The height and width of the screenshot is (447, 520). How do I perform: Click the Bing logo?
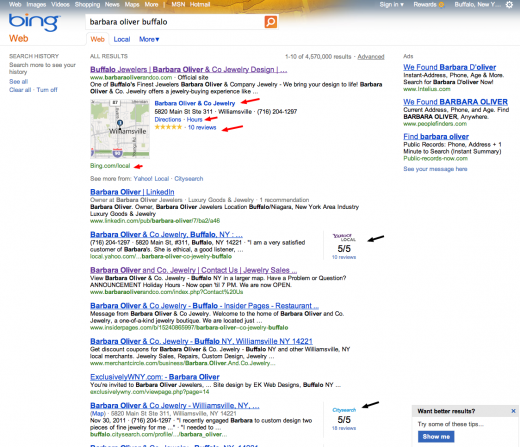pyautogui.click(x=35, y=22)
